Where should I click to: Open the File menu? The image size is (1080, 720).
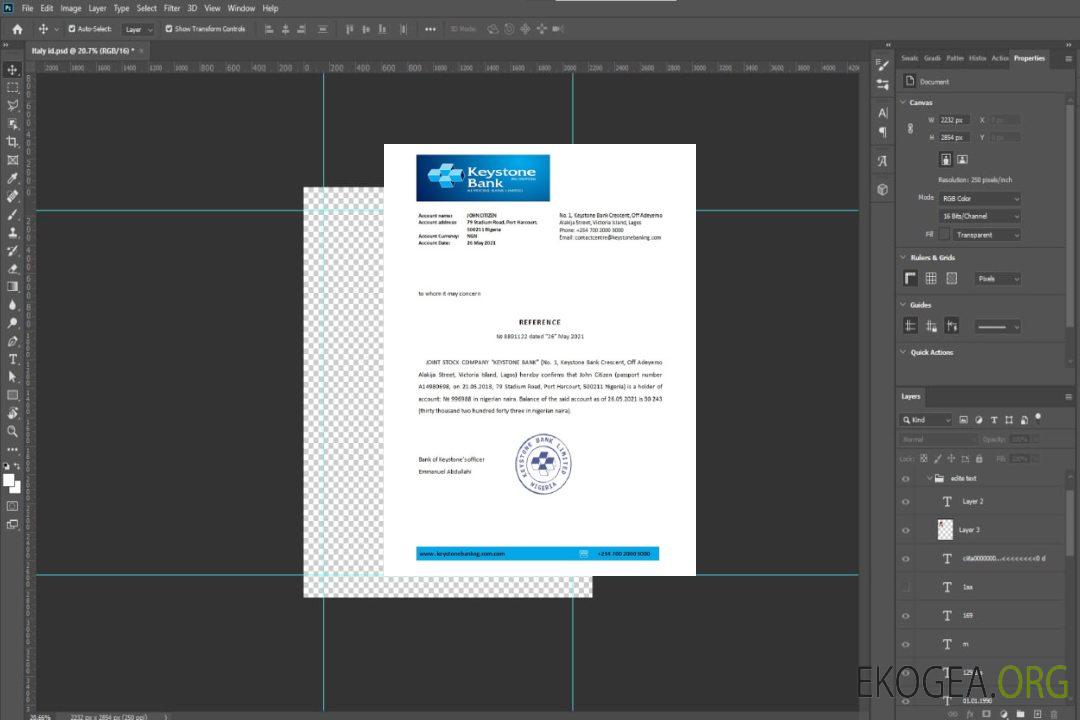tap(27, 8)
